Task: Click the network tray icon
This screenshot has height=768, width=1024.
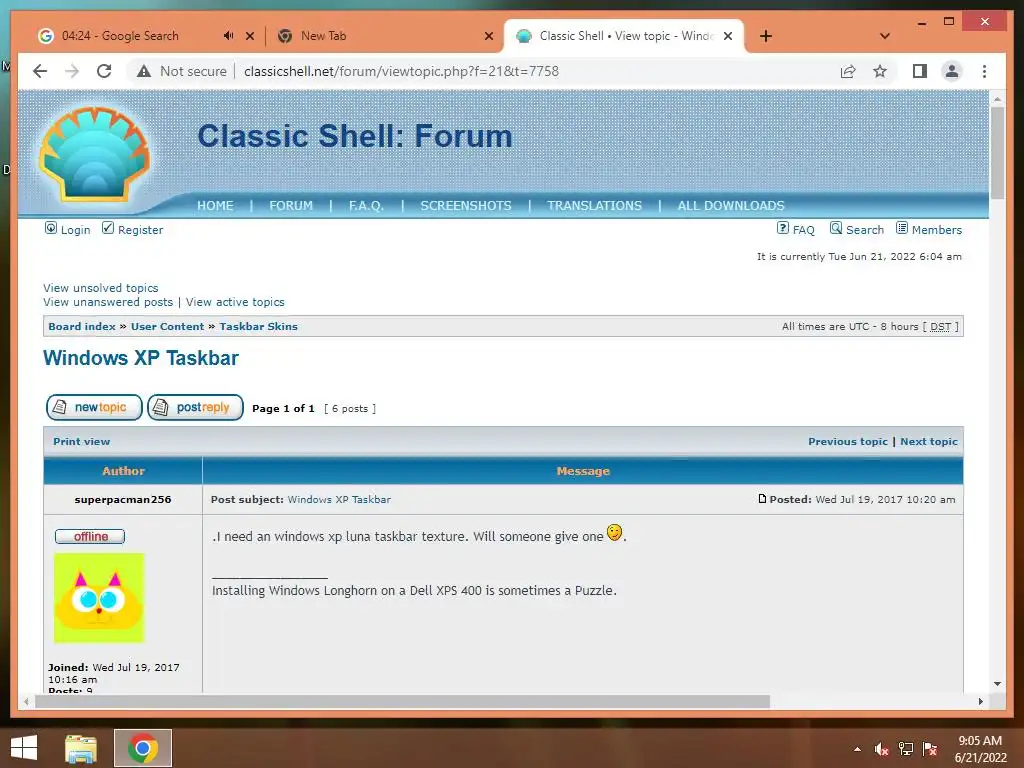Action: coord(906,749)
